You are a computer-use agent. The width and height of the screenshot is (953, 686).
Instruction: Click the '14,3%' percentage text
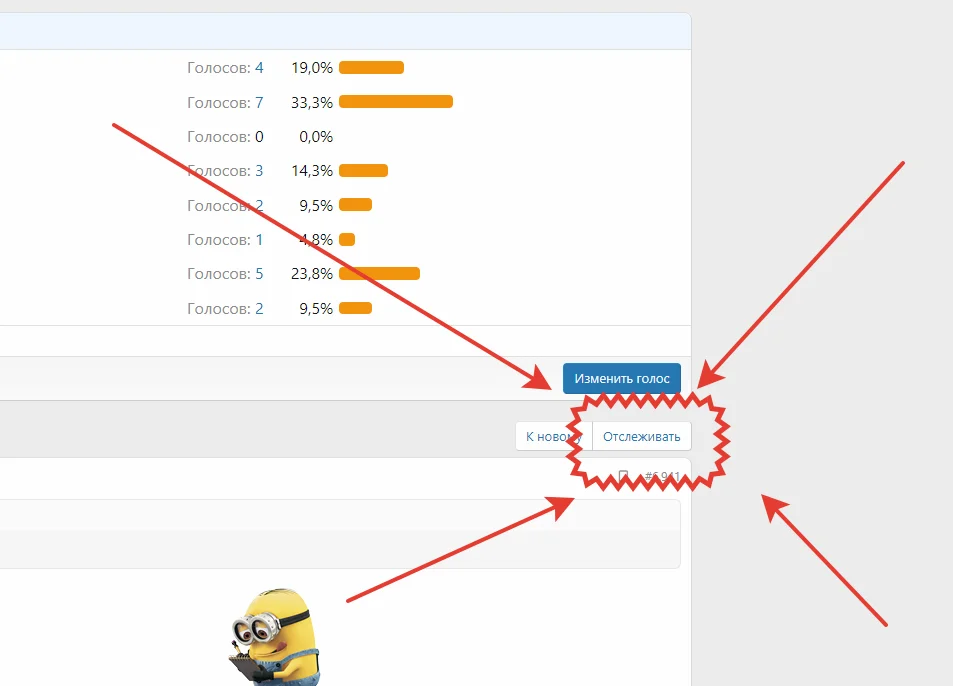312,171
